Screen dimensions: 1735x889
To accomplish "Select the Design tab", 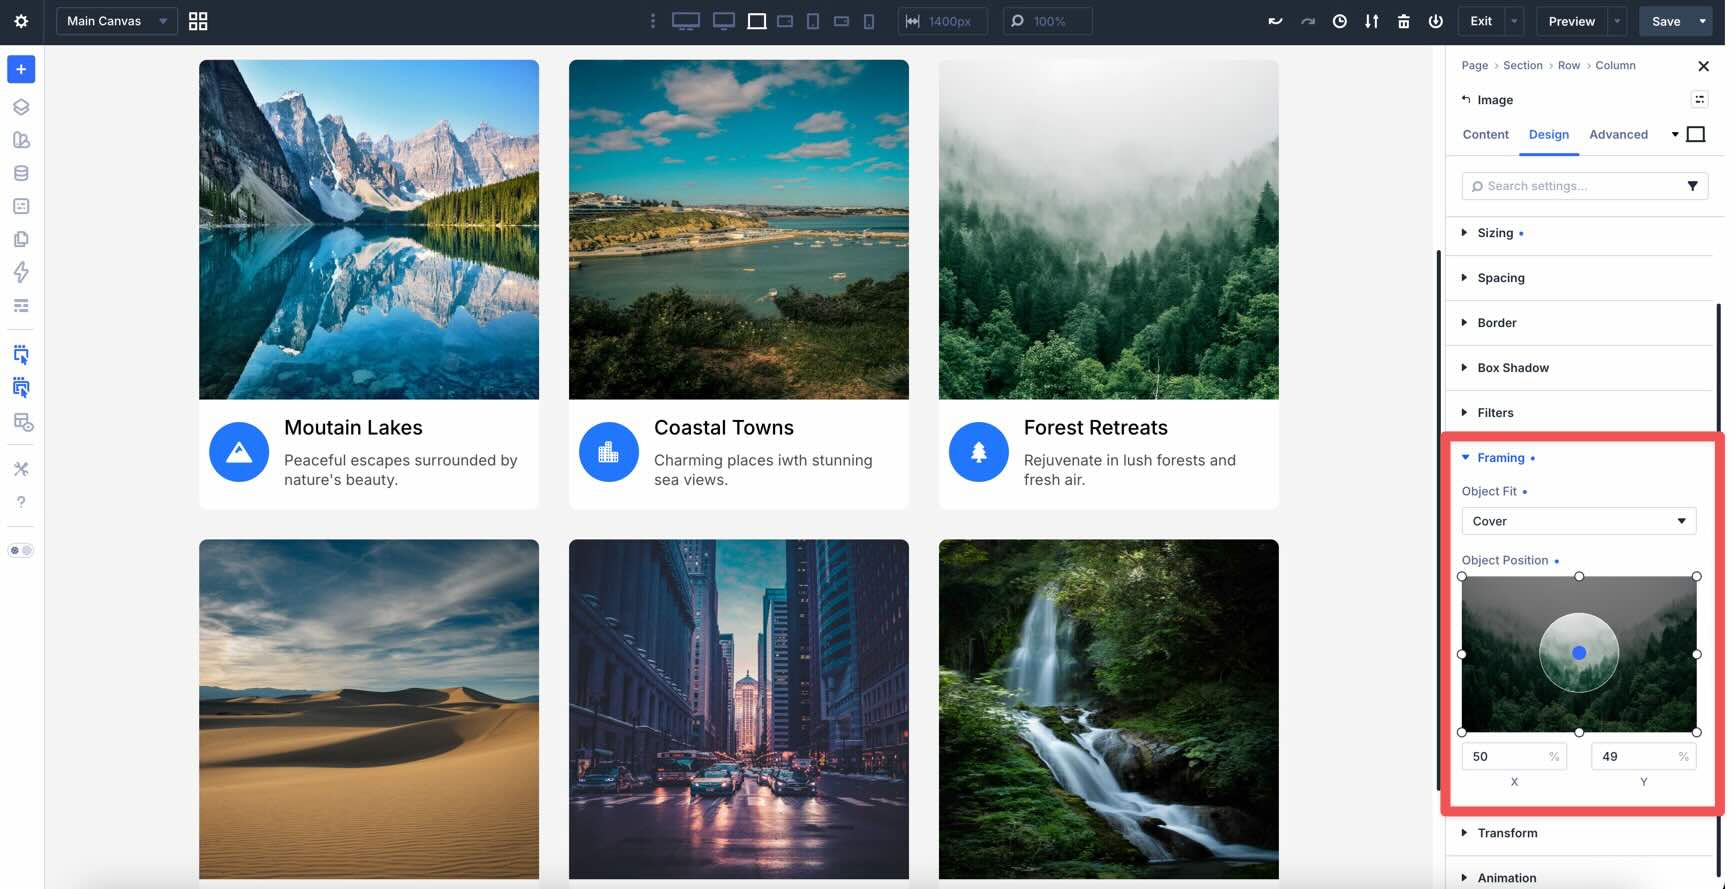I will pyautogui.click(x=1549, y=135).
